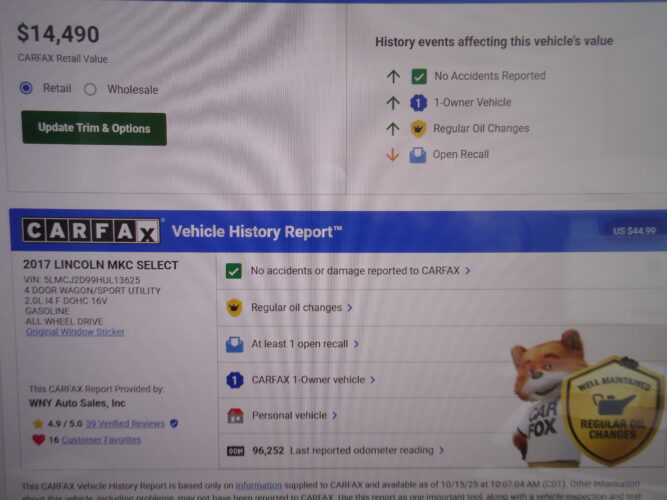Select the Retail radio button
This screenshot has height=500, width=667.
[26, 88]
